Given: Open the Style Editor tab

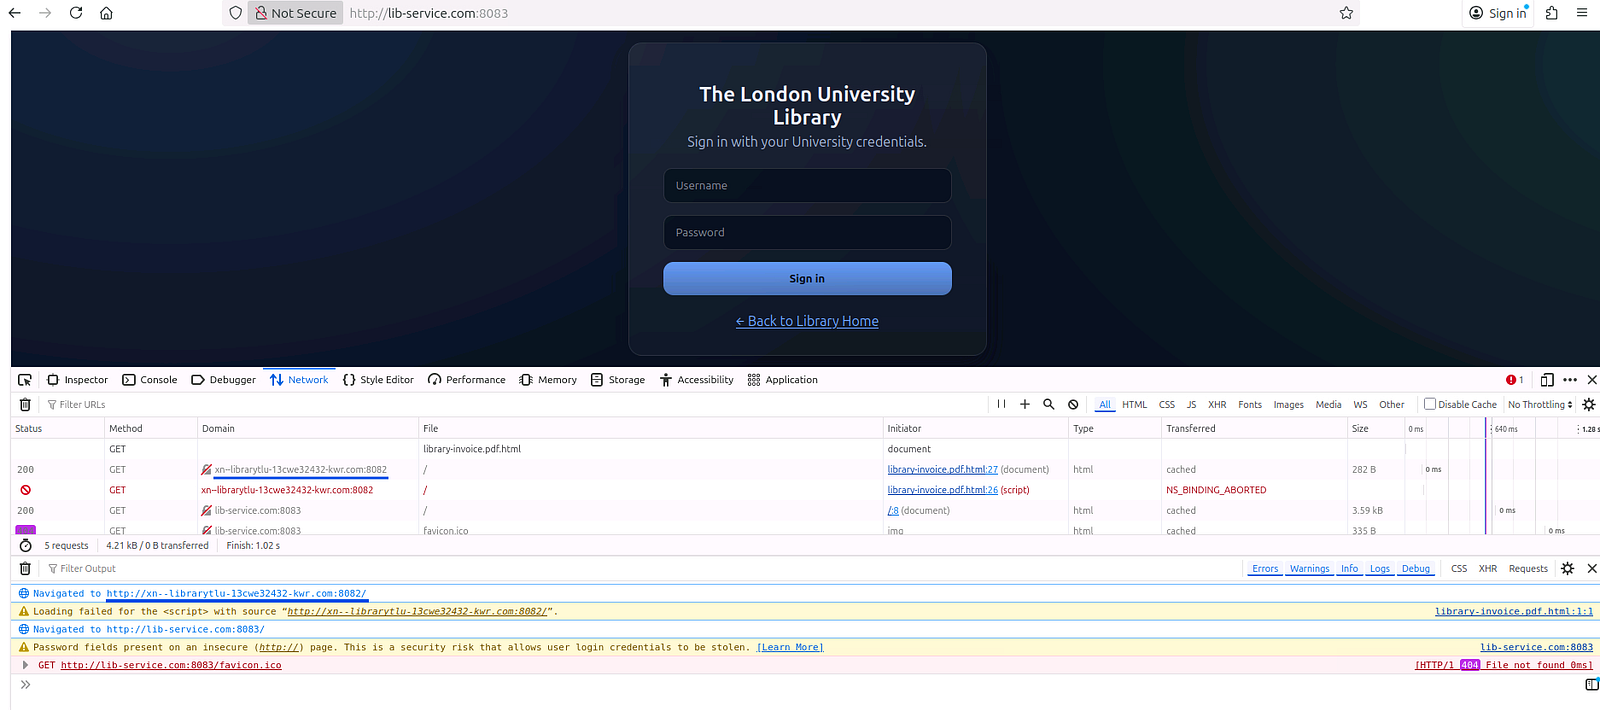Looking at the screenshot, I should 378,380.
